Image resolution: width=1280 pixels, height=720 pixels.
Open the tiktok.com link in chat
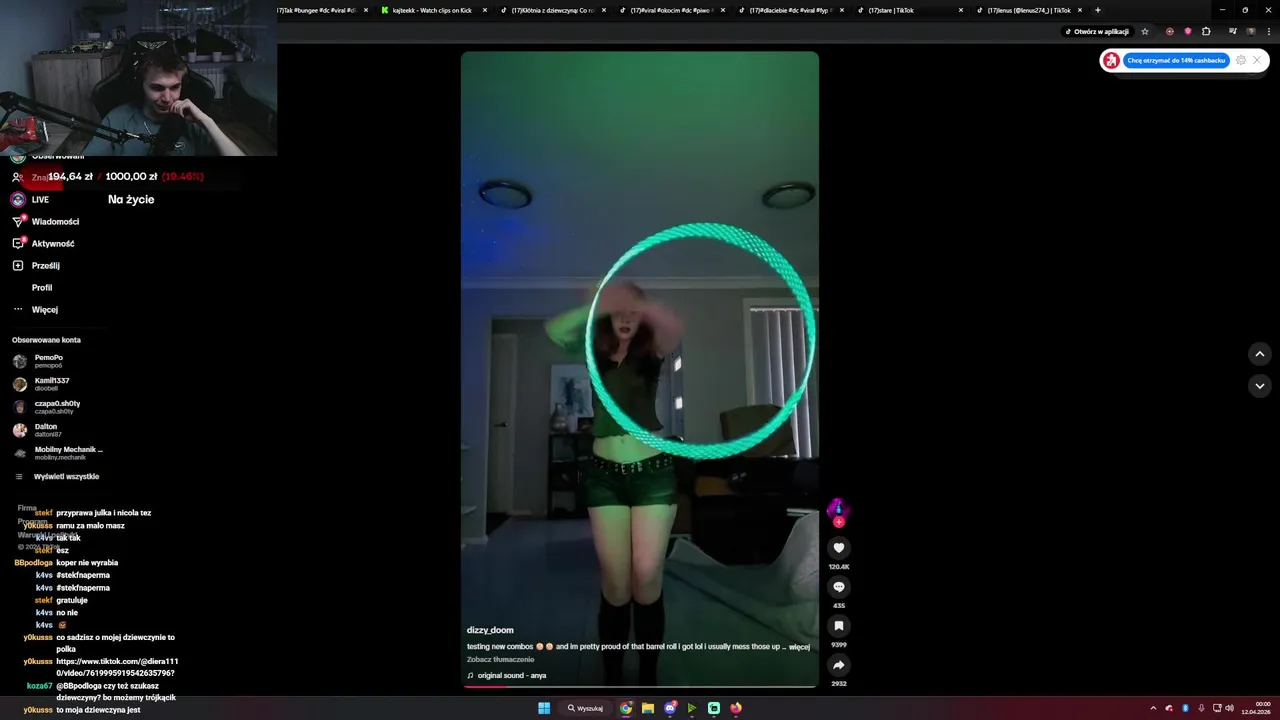click(x=117, y=667)
